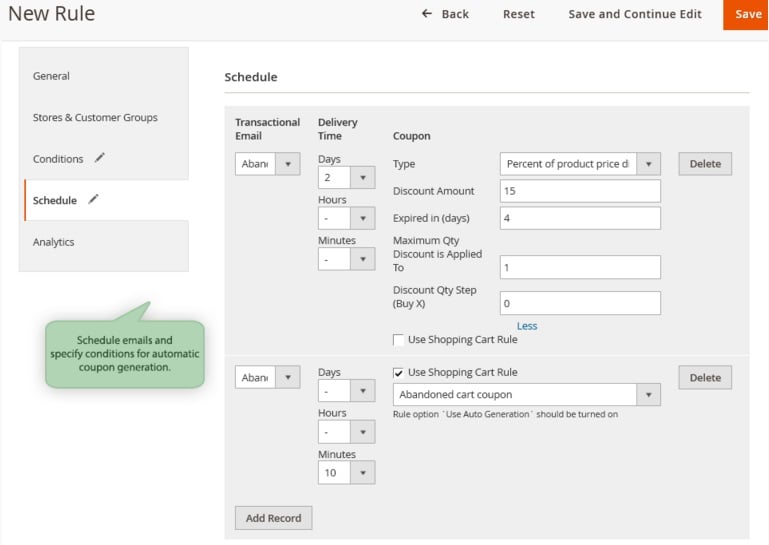Open the General tab
The height and width of the screenshot is (545, 769).
point(51,76)
